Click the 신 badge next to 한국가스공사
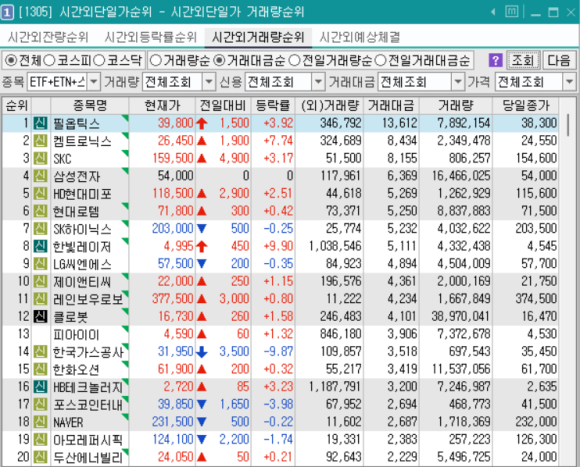Screen dimensions: 580x467 (40, 352)
